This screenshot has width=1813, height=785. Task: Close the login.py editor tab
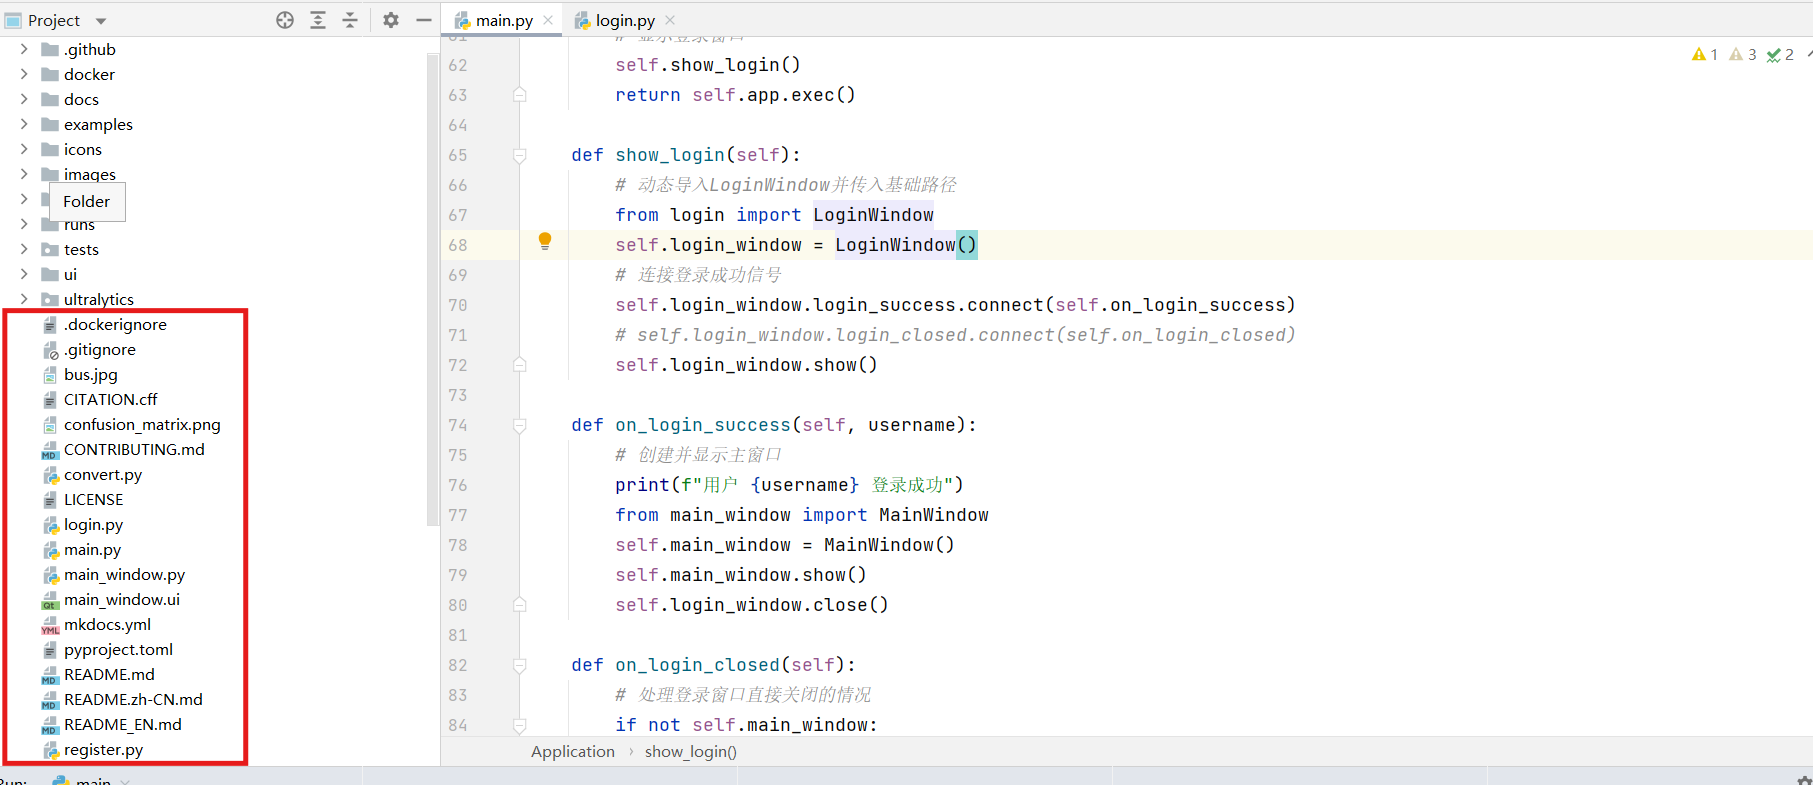[x=670, y=20]
